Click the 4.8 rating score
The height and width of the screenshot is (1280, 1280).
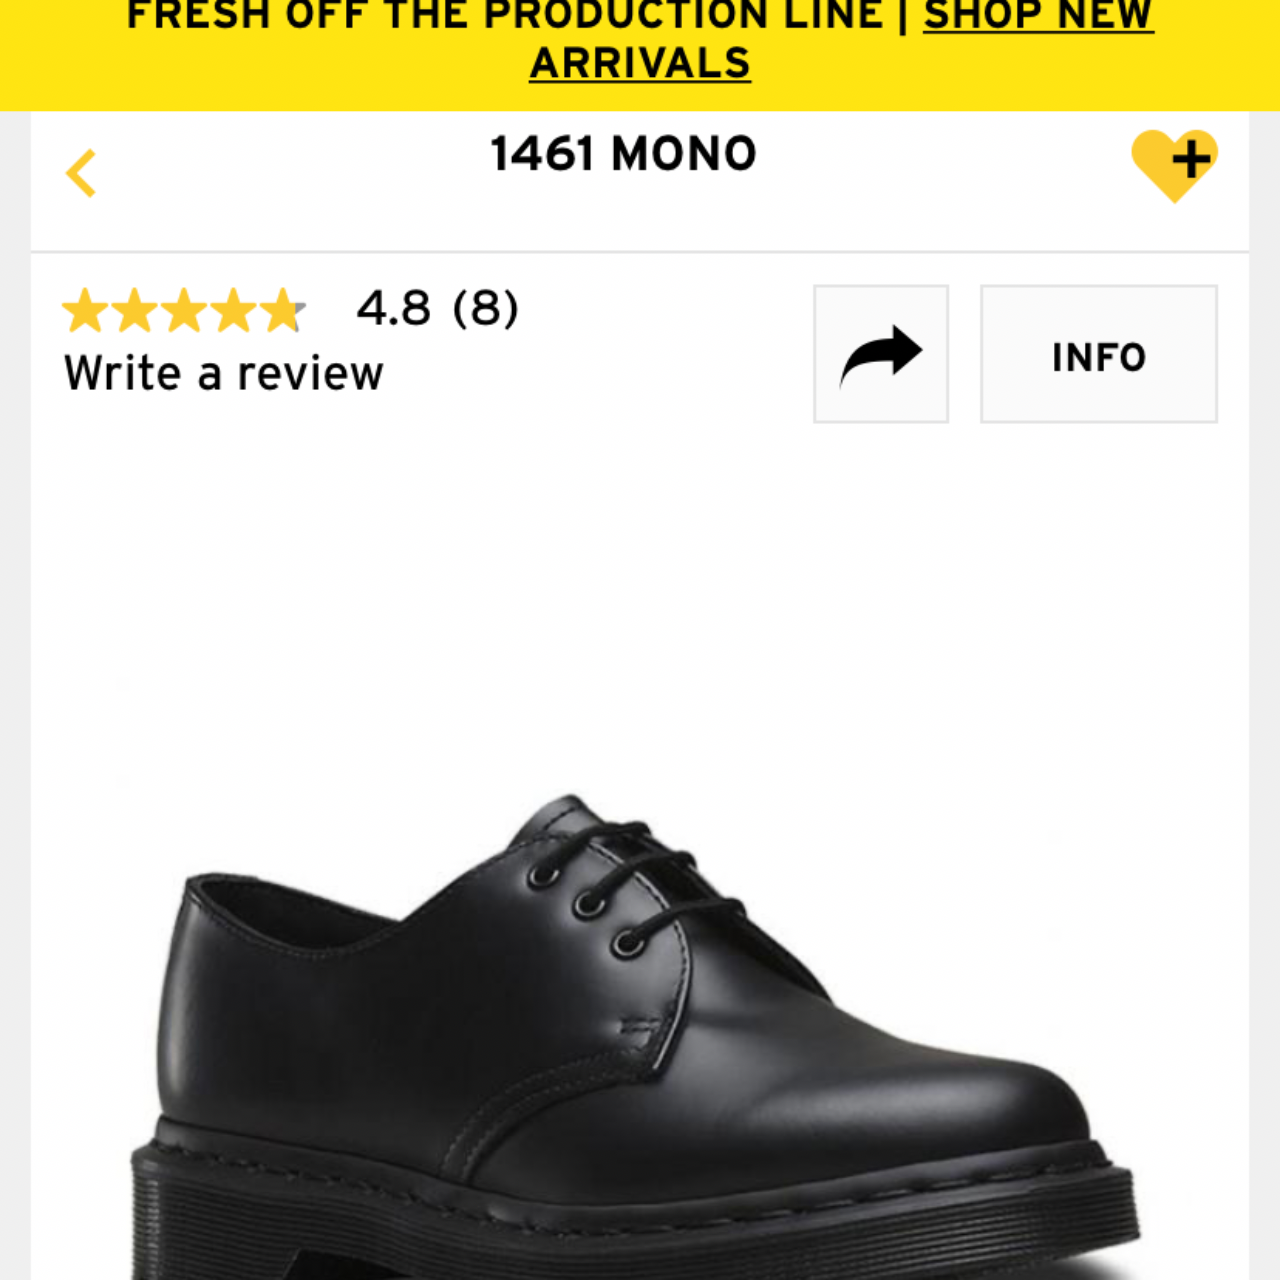click(393, 308)
